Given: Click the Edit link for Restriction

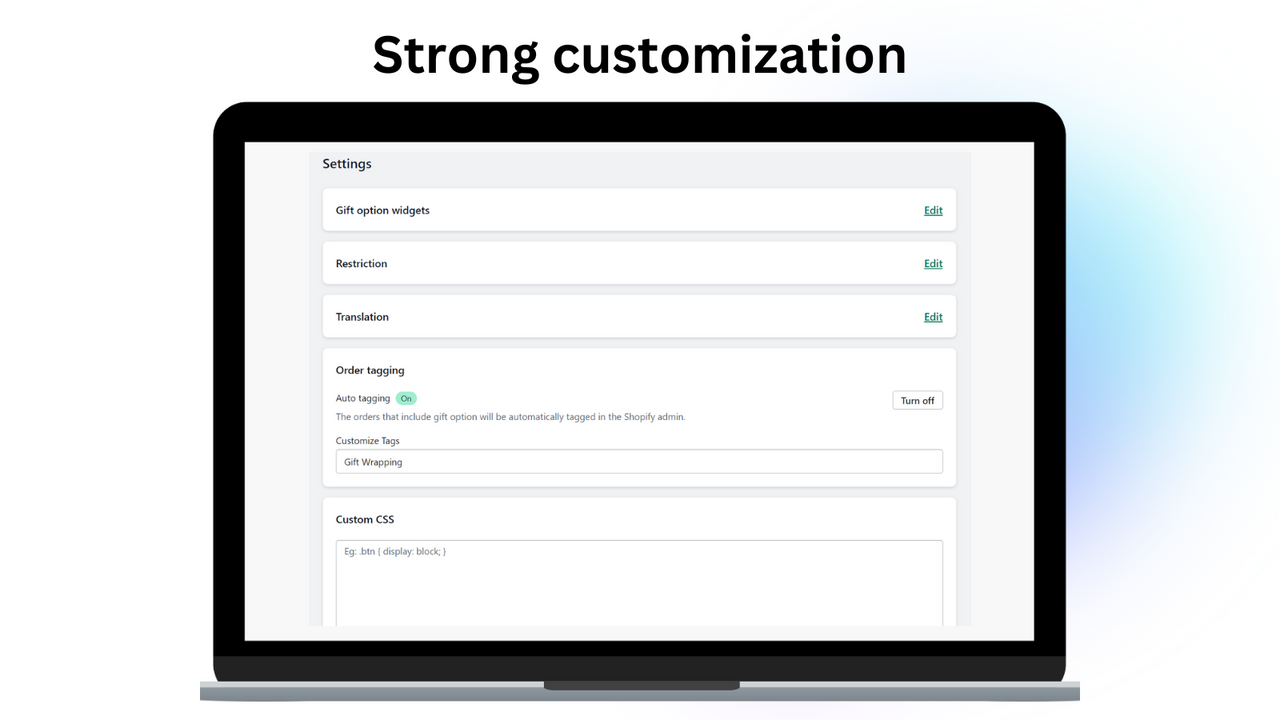Looking at the screenshot, I should (x=933, y=264).
